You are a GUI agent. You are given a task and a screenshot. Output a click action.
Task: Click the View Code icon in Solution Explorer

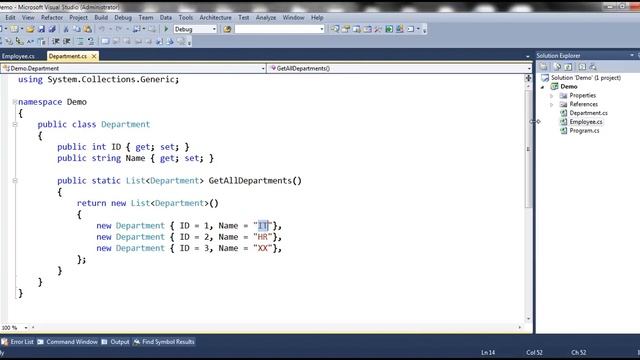tap(582, 67)
